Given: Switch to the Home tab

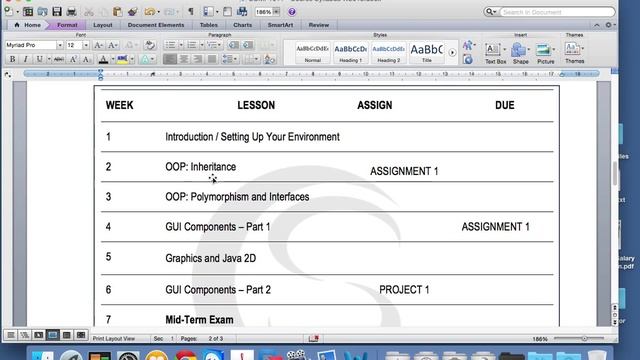Looking at the screenshot, I should click(28, 25).
